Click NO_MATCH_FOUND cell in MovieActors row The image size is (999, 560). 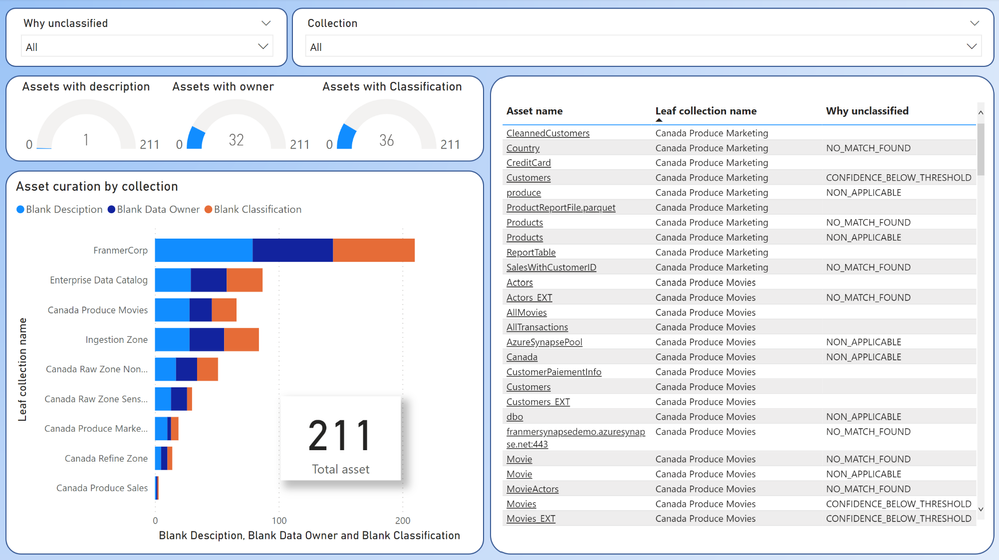coord(868,489)
